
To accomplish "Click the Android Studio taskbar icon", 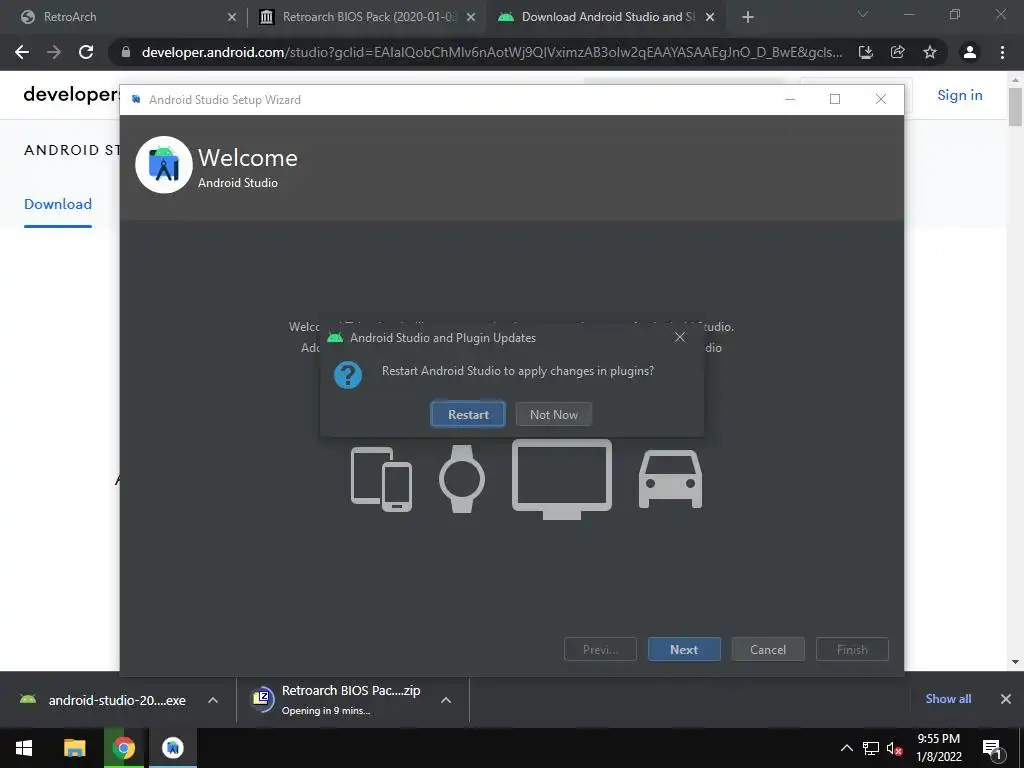I will (x=173, y=748).
